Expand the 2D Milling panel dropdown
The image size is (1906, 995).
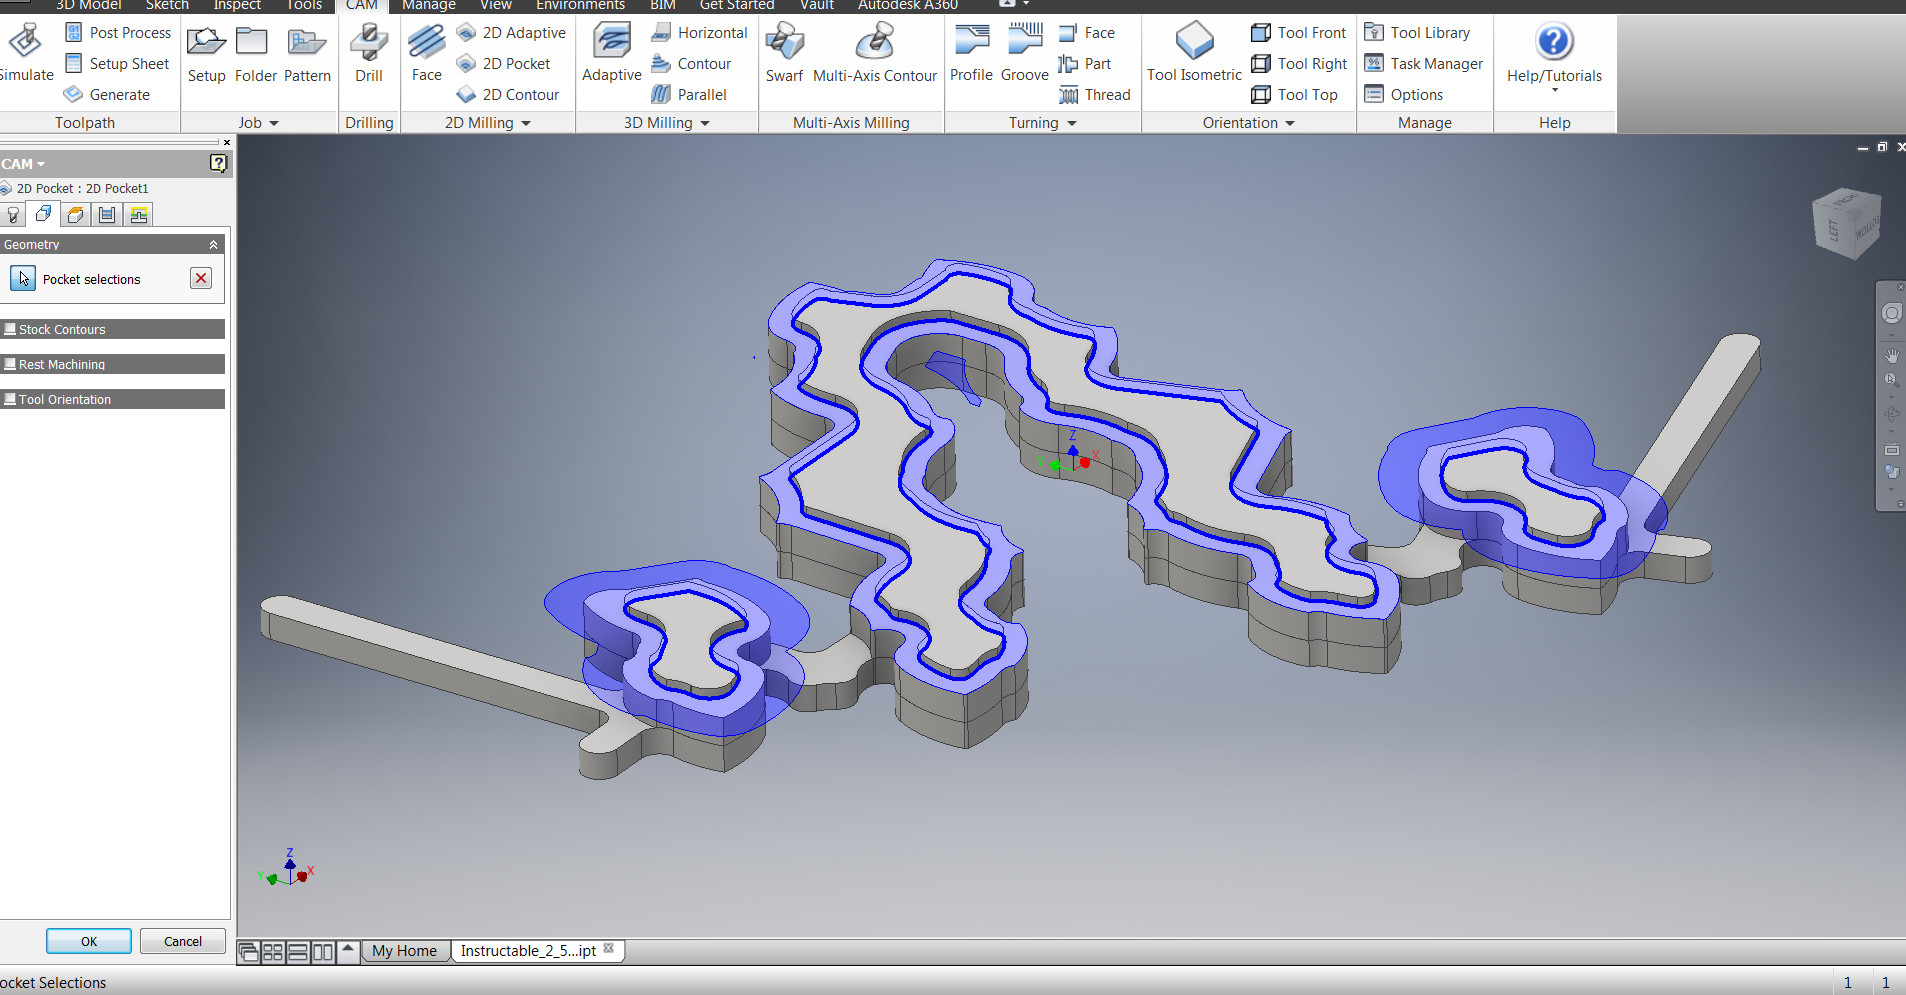pos(526,123)
